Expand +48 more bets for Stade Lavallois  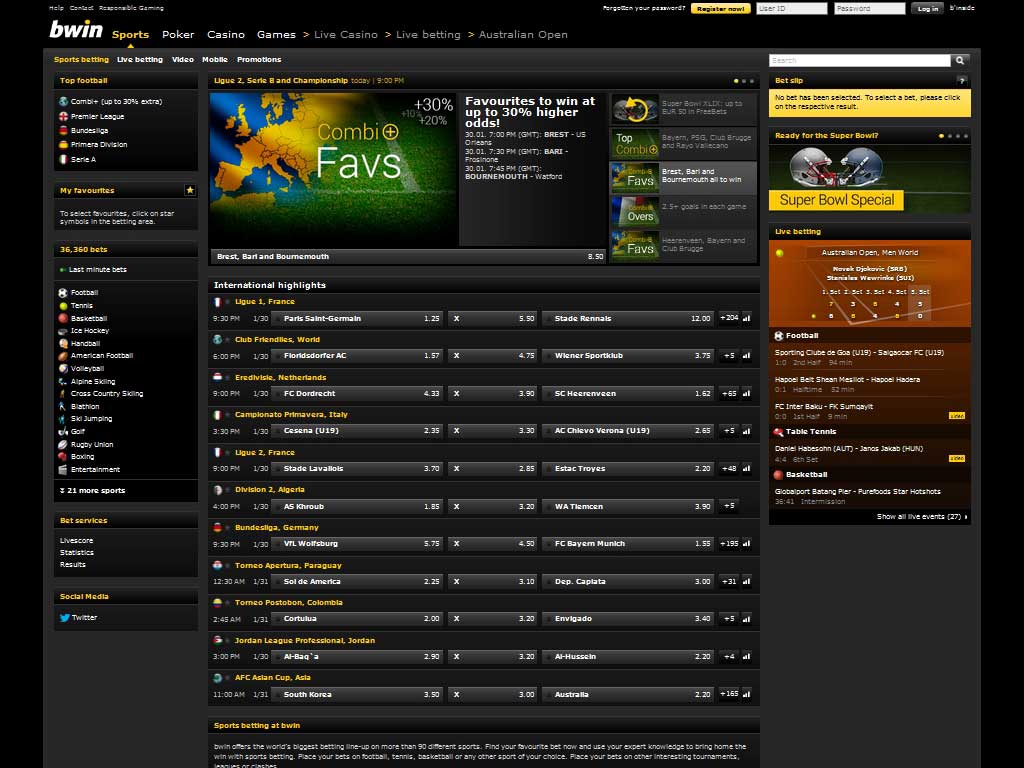coord(729,469)
